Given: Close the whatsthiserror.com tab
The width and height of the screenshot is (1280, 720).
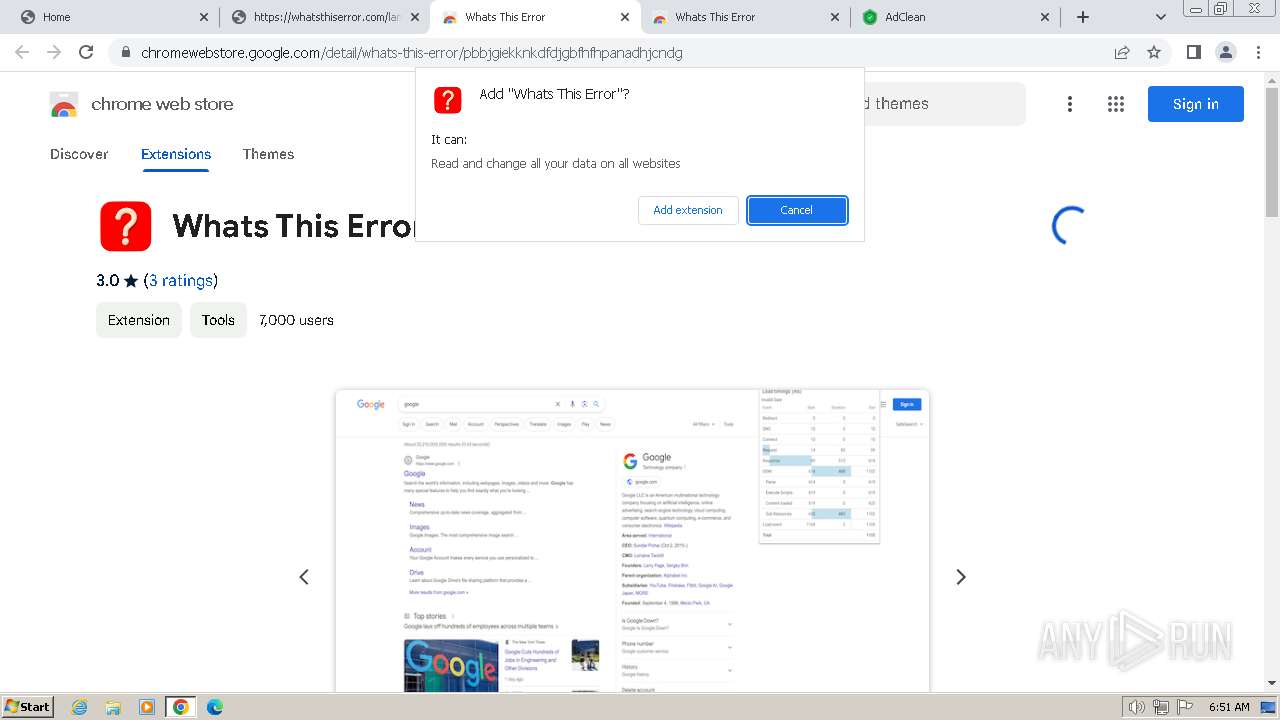Looking at the screenshot, I should tap(415, 17).
